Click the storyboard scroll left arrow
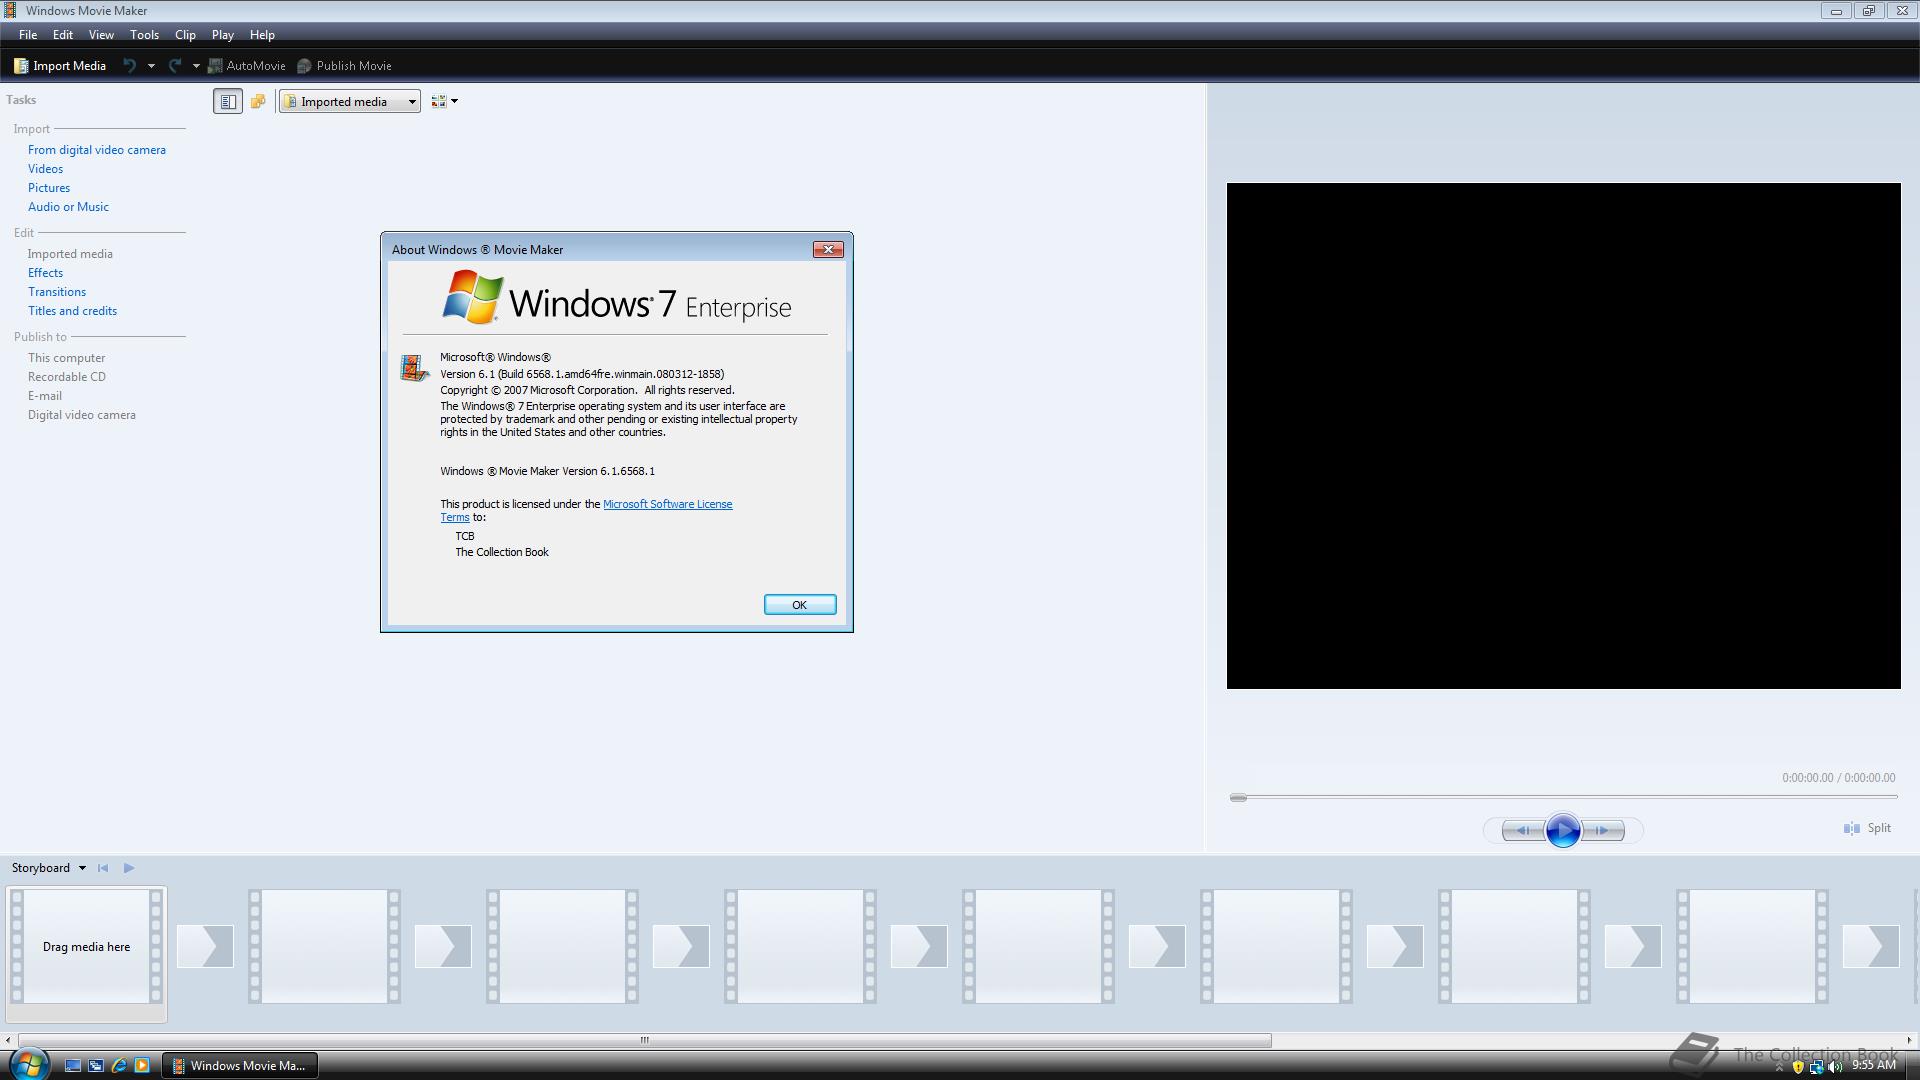This screenshot has width=1920, height=1080. [8, 1040]
